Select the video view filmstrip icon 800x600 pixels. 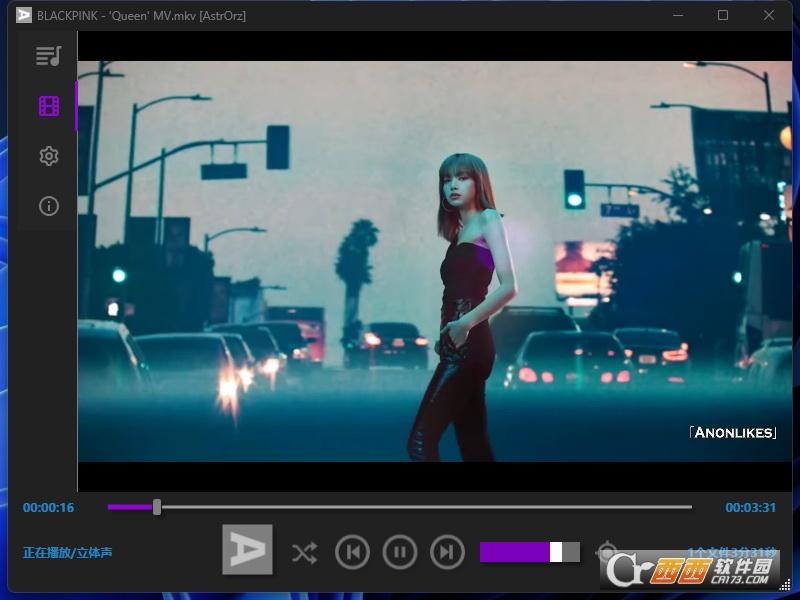(x=49, y=106)
